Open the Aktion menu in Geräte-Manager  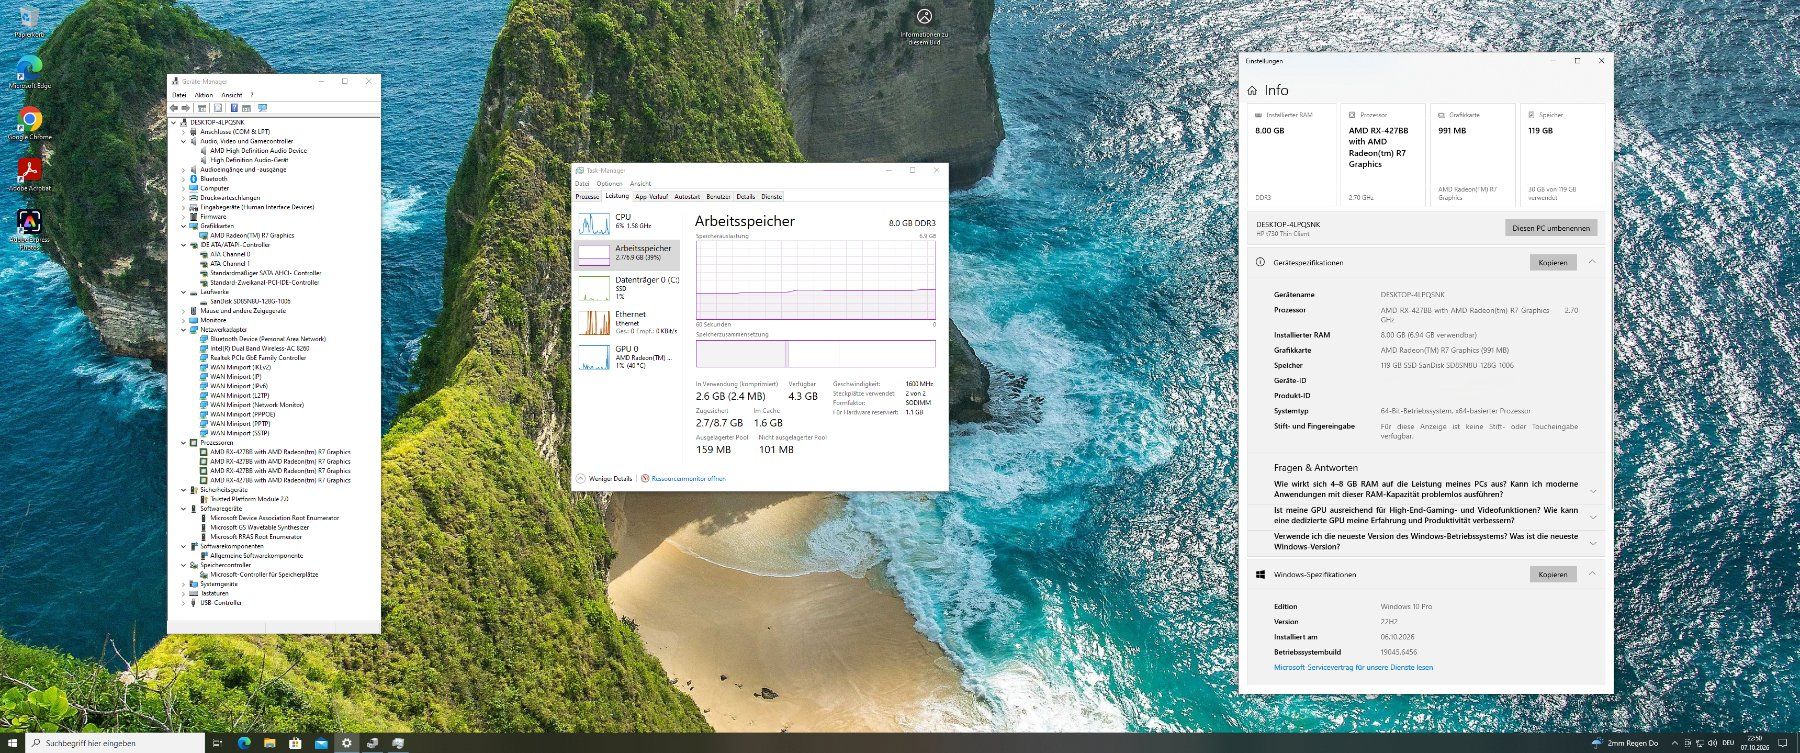(x=204, y=95)
